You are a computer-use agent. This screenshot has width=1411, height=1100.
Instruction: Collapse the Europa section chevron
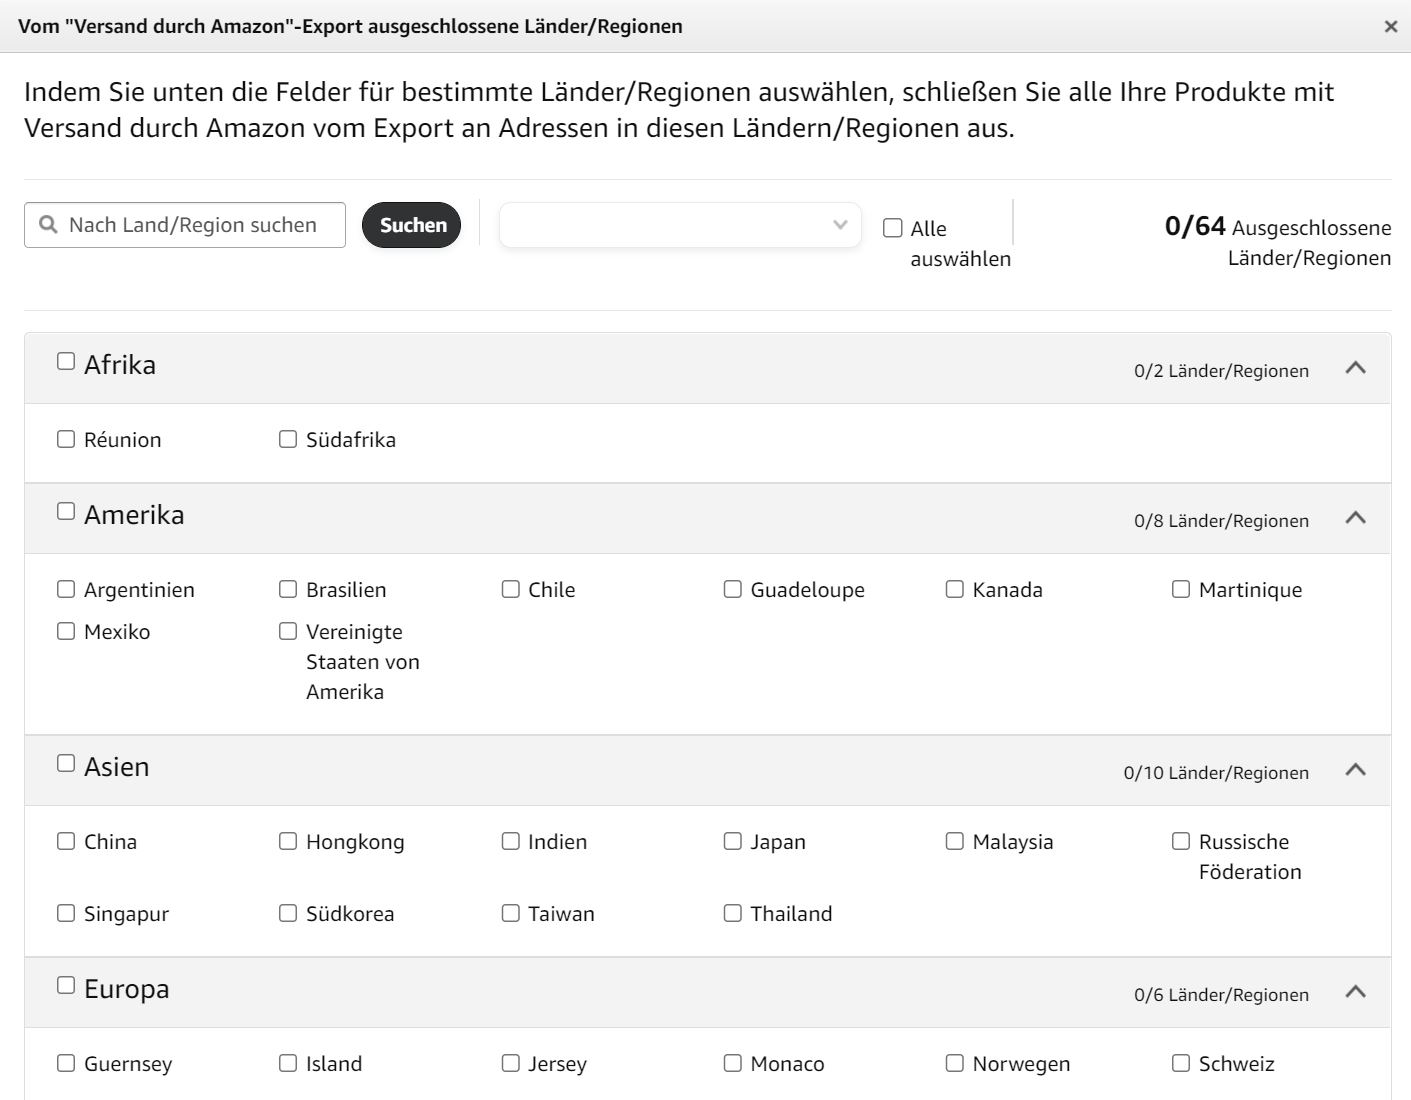[x=1356, y=992]
